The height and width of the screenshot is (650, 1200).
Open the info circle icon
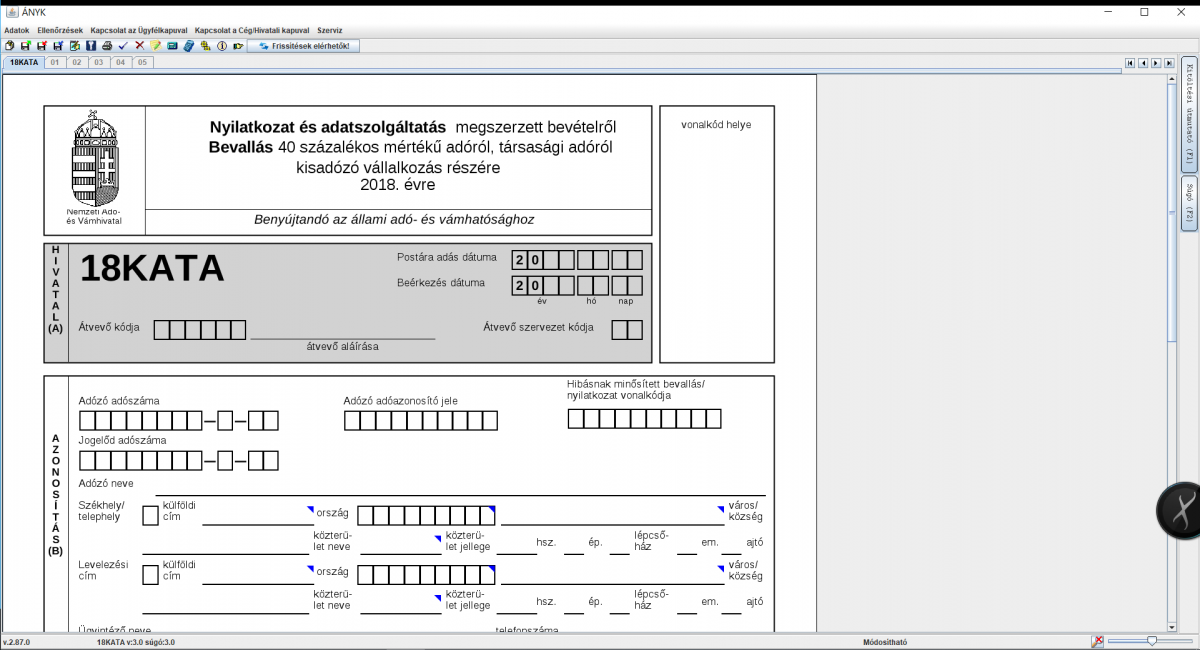(222, 46)
